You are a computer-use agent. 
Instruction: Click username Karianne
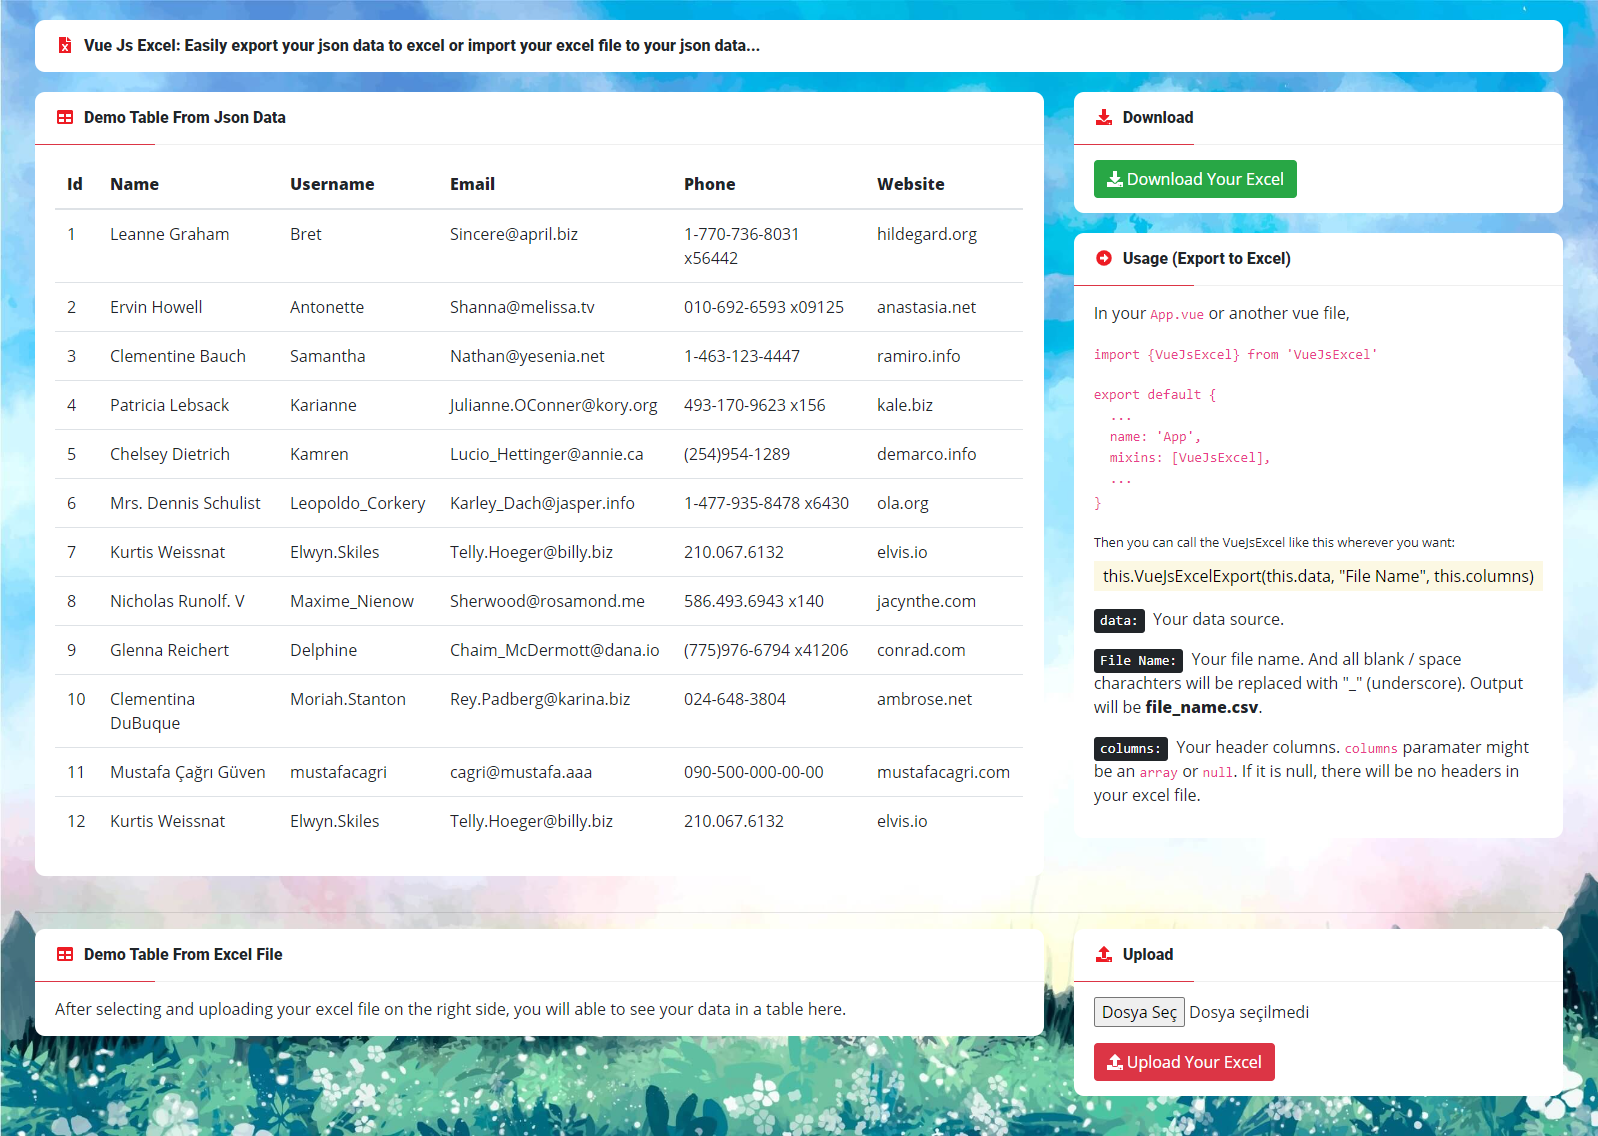pyautogui.click(x=323, y=405)
